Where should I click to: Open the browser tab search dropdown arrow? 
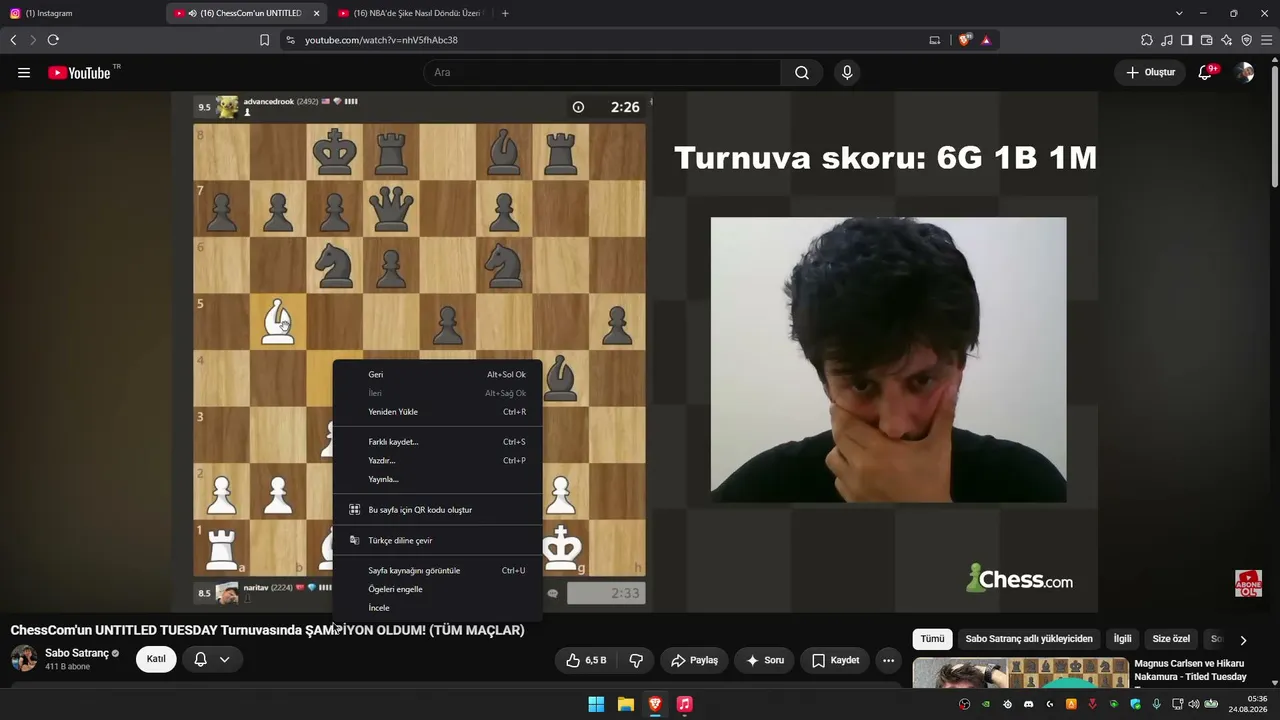1179,13
